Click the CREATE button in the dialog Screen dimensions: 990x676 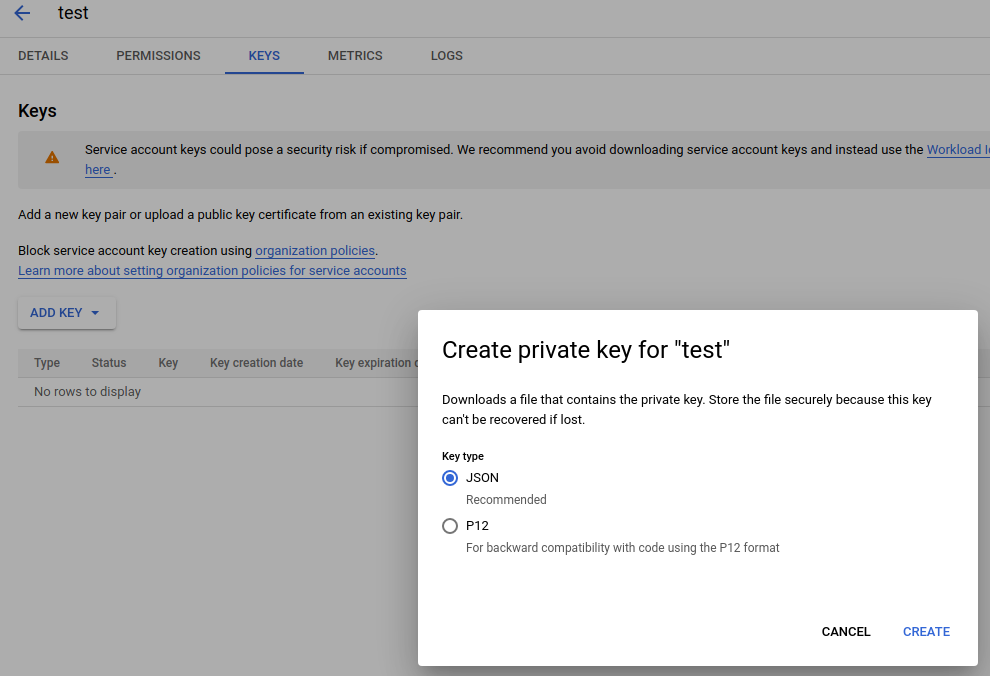[925, 631]
